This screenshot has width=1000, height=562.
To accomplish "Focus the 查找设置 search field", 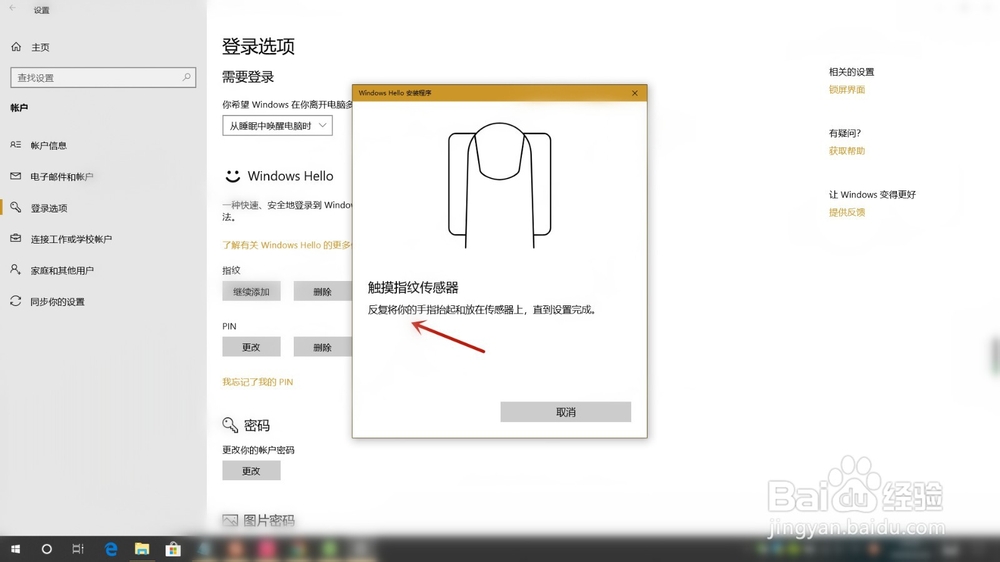I will [103, 77].
